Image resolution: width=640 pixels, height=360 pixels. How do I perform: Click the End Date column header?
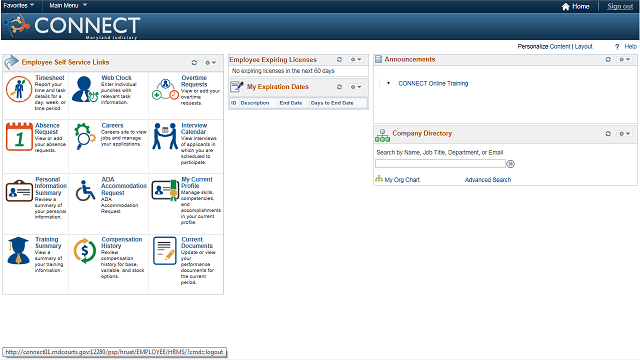point(291,103)
